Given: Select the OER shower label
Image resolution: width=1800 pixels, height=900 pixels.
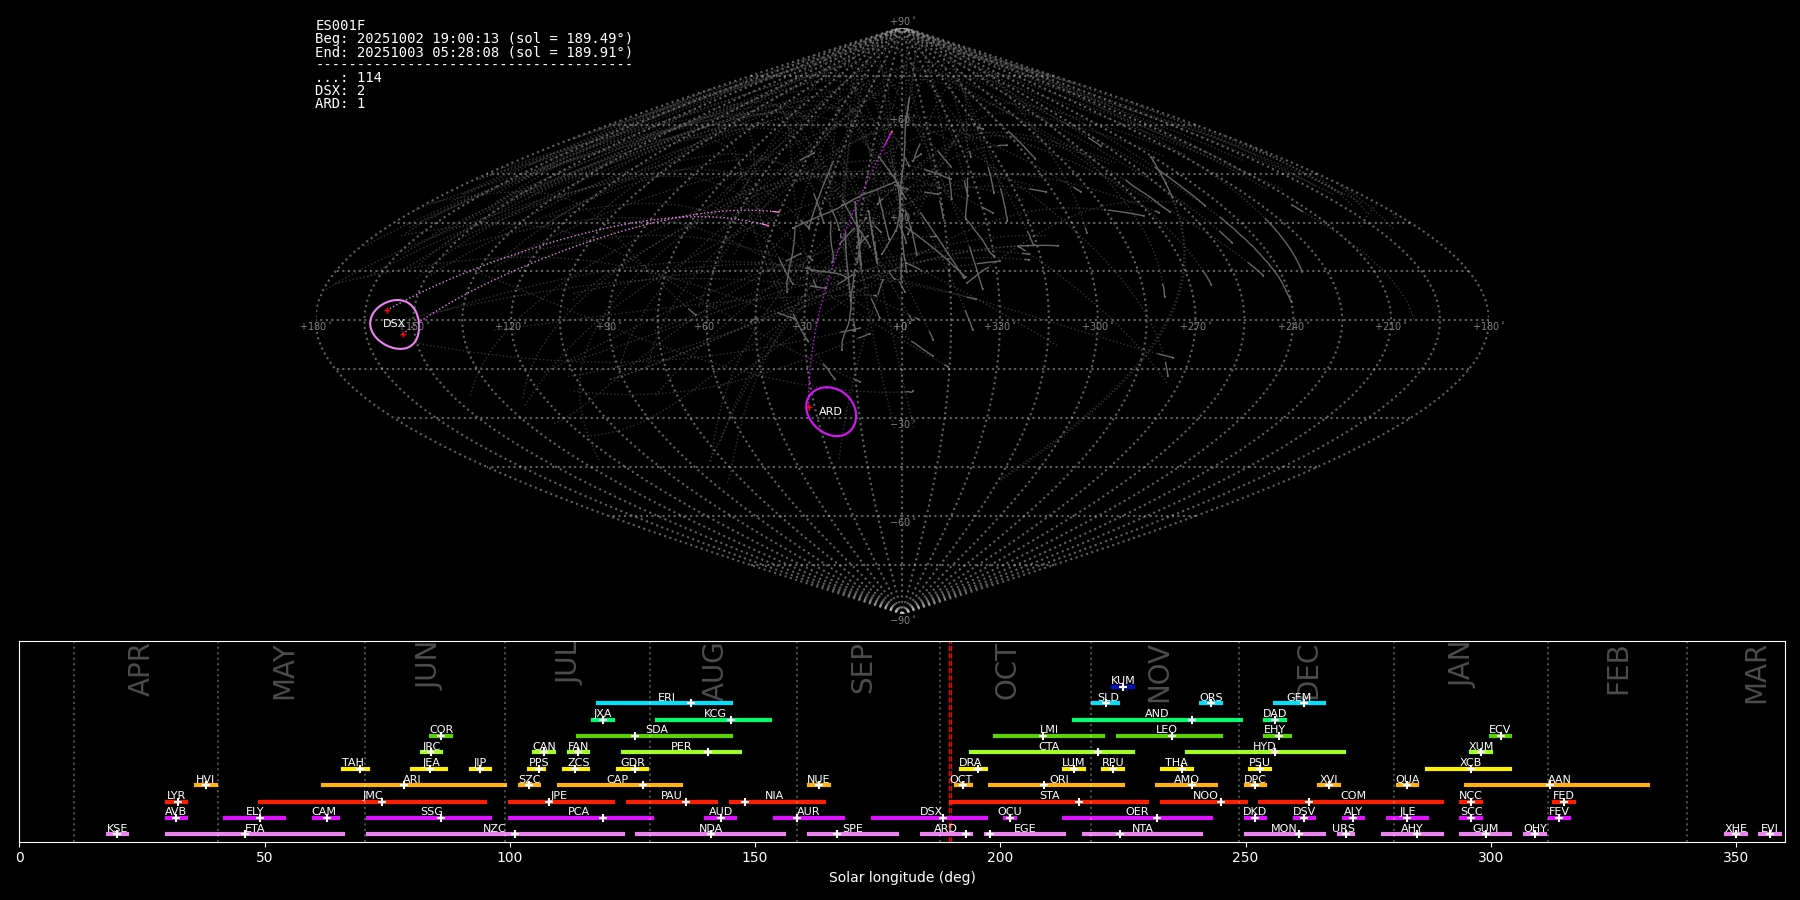Looking at the screenshot, I should click(x=1137, y=812).
